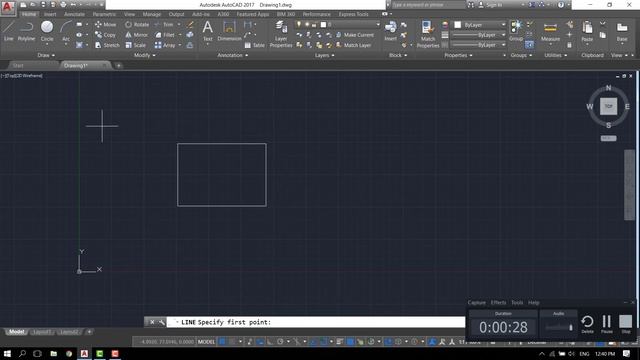This screenshot has height=360, width=640.
Task: Select the Polyline tool
Action: tap(26, 31)
